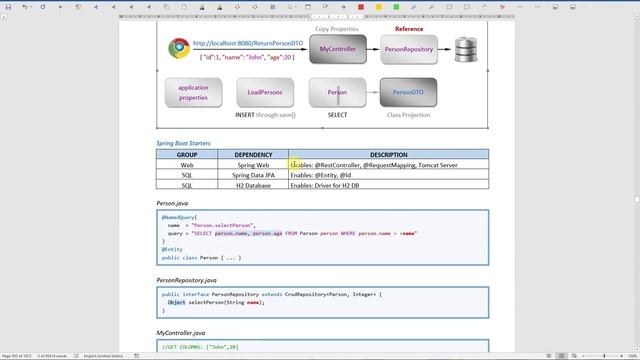This screenshot has height=360, width=640.
Task: Click the 'Spring Data JPA' table cell
Action: [x=253, y=175]
